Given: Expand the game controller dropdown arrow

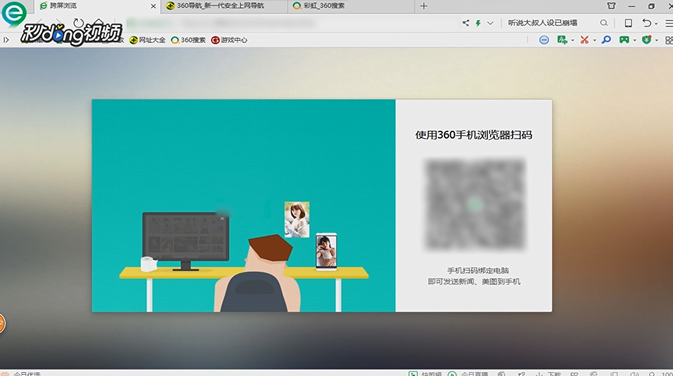Looking at the screenshot, I should (634, 41).
